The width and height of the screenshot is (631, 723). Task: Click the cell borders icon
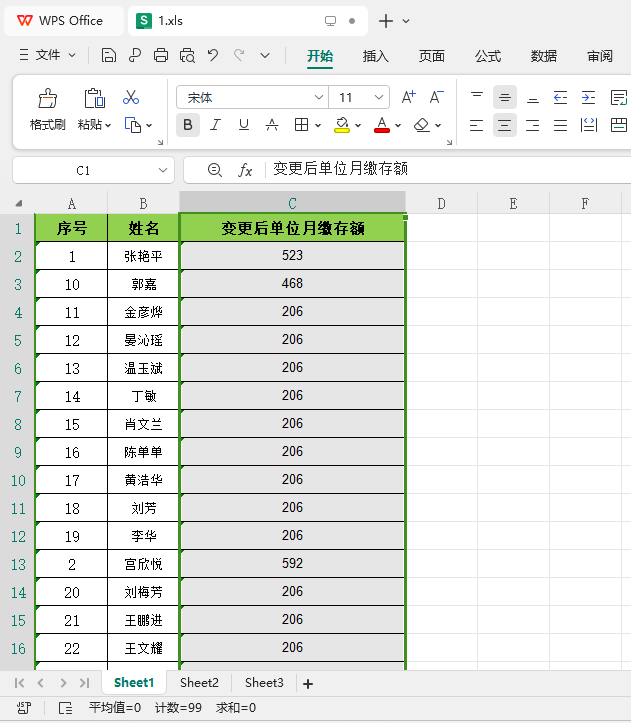click(301, 125)
